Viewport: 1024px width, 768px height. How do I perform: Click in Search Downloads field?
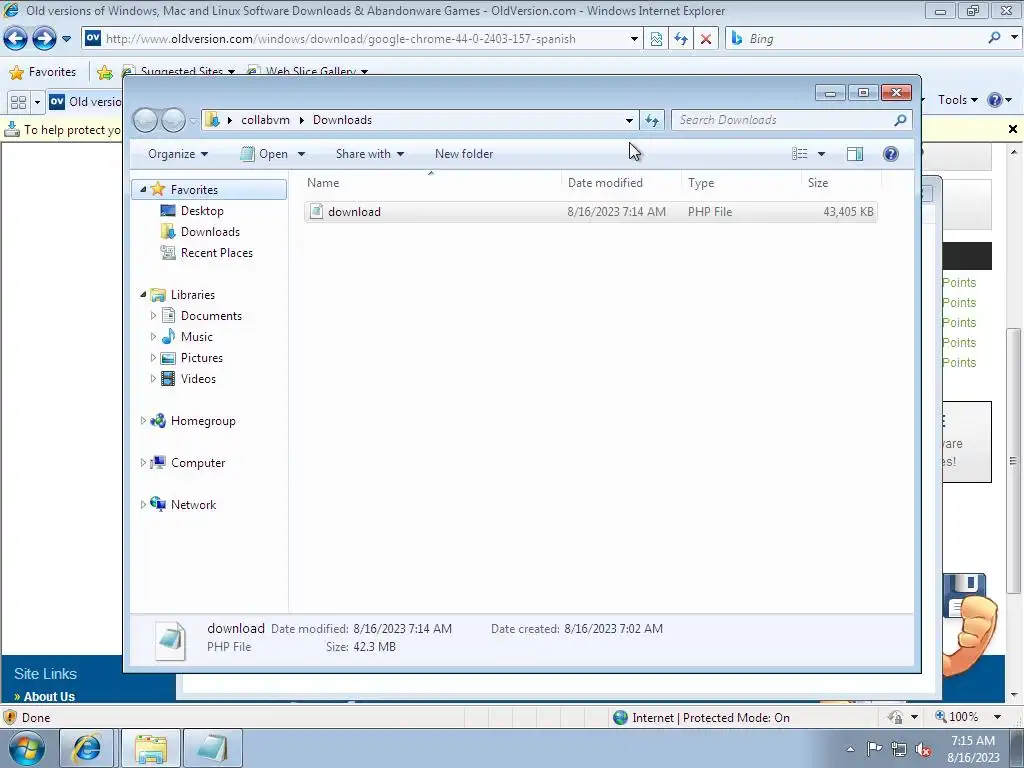784,120
